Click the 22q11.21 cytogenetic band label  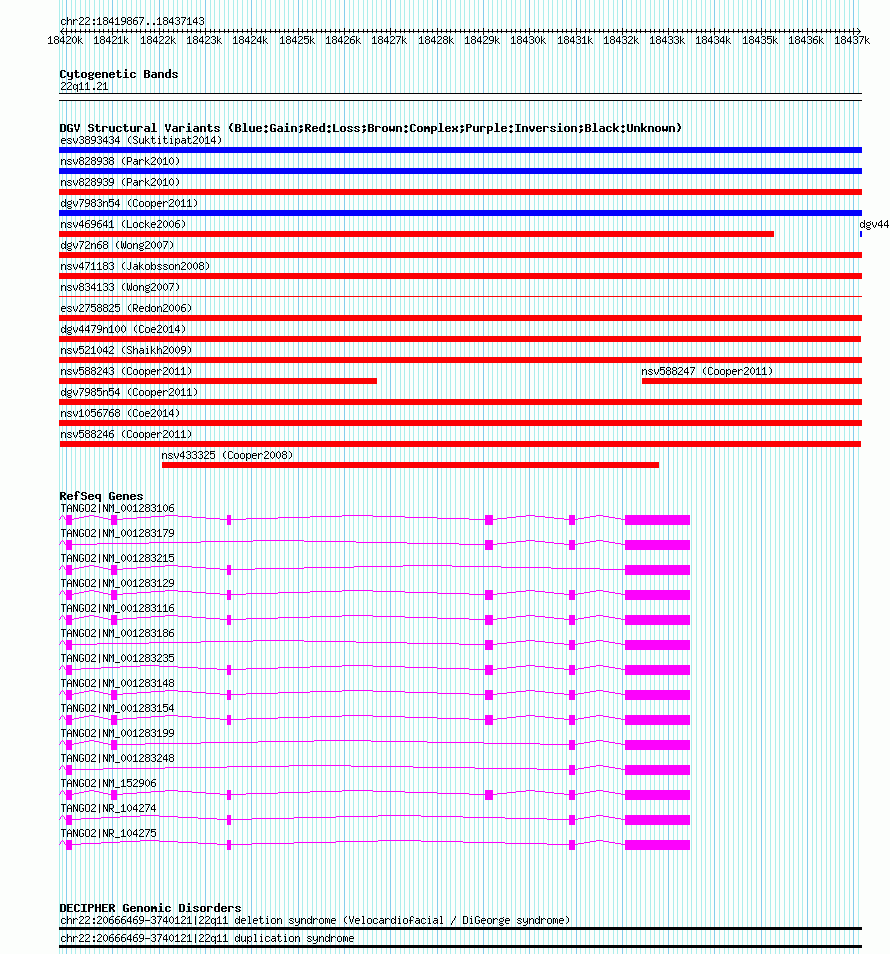tap(84, 86)
